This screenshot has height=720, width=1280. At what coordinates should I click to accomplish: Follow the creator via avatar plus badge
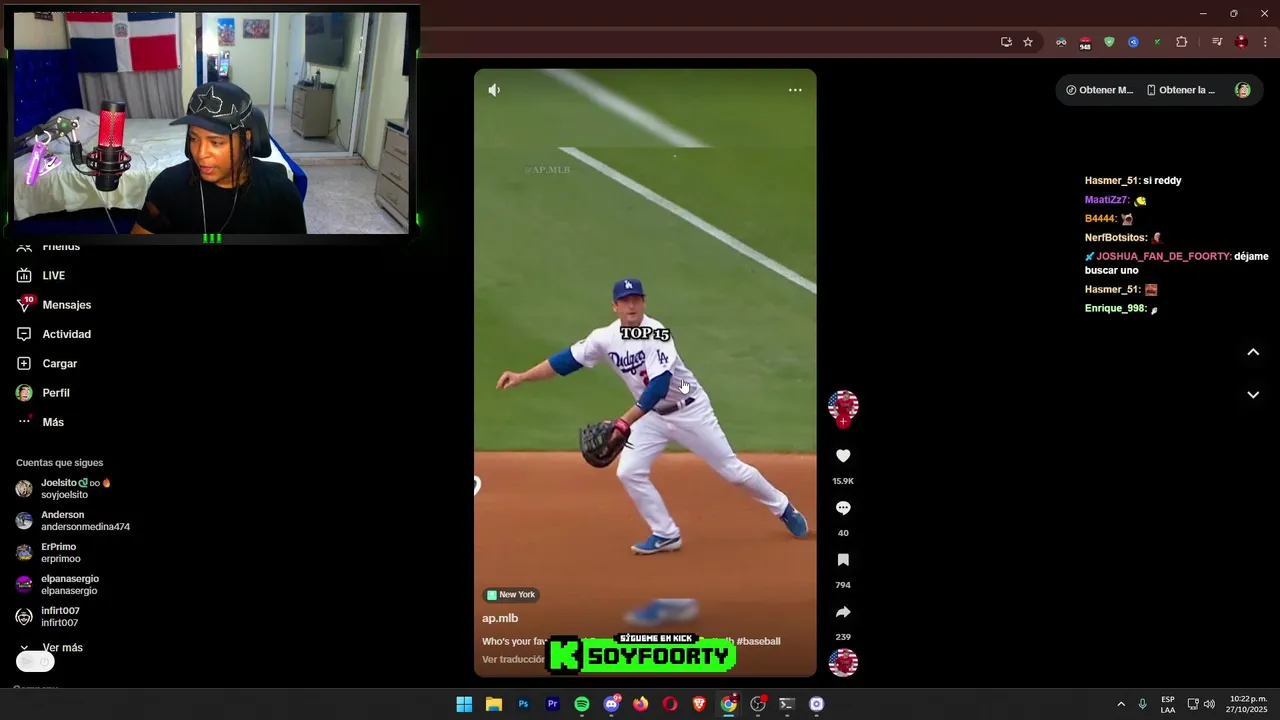click(x=843, y=422)
